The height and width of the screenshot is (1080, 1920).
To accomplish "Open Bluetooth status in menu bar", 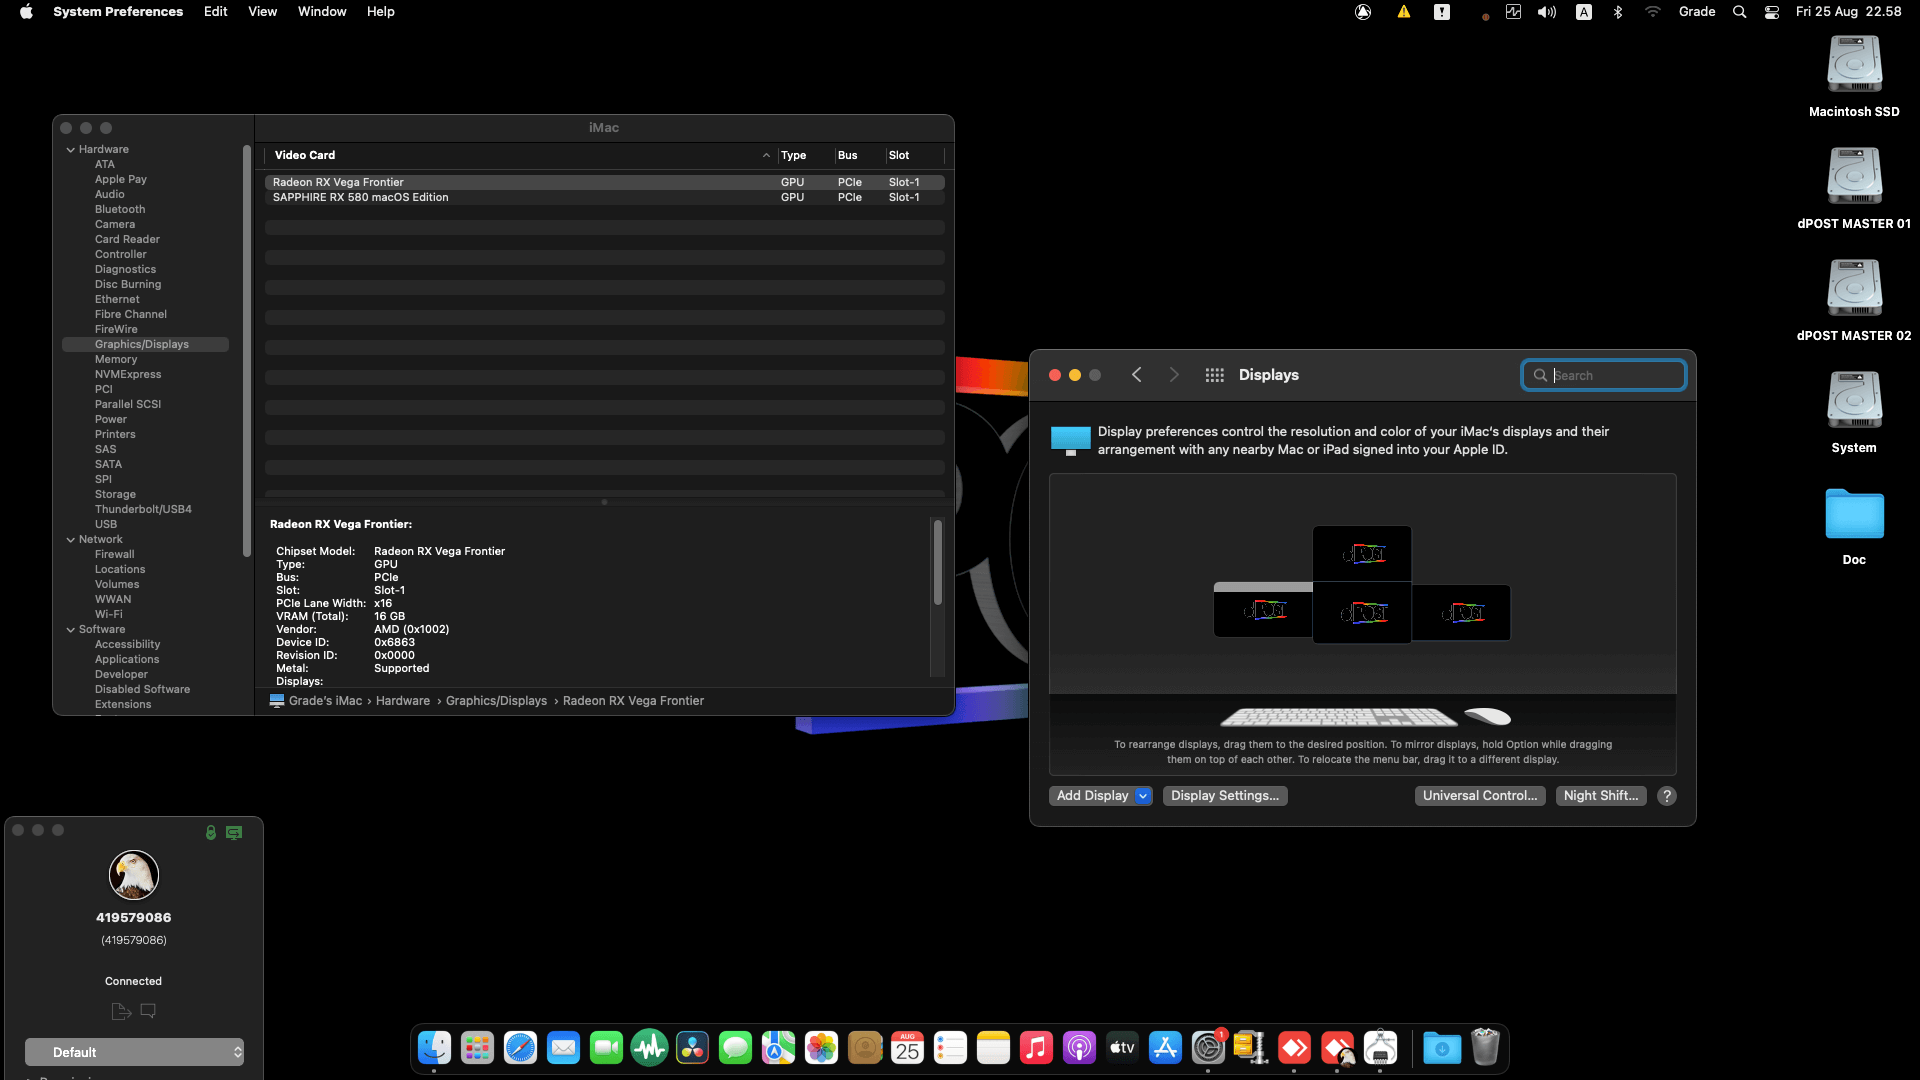I will click(1618, 12).
